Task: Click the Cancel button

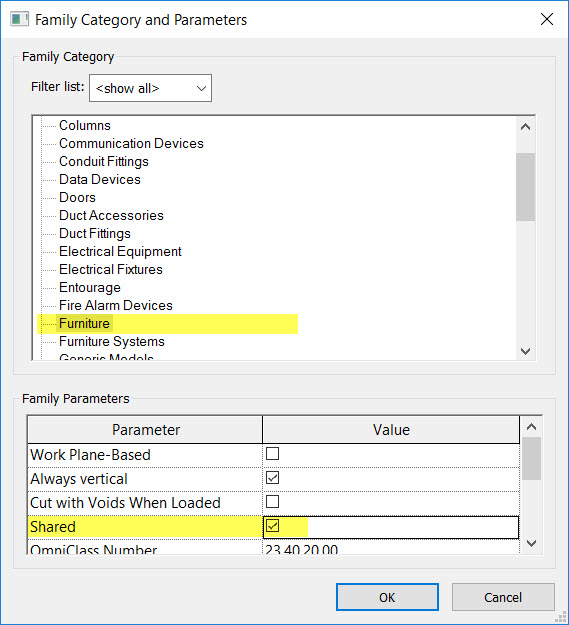Action: (x=503, y=597)
